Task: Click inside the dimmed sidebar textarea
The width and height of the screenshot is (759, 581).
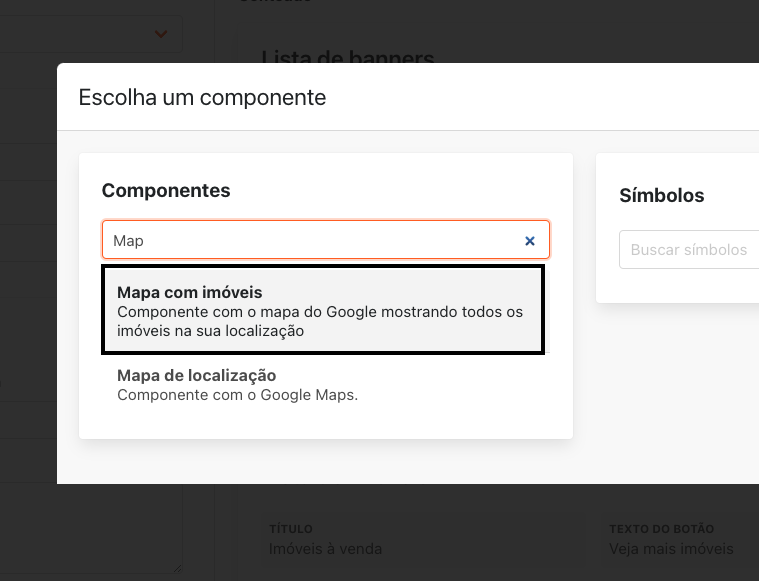Action: 90,530
